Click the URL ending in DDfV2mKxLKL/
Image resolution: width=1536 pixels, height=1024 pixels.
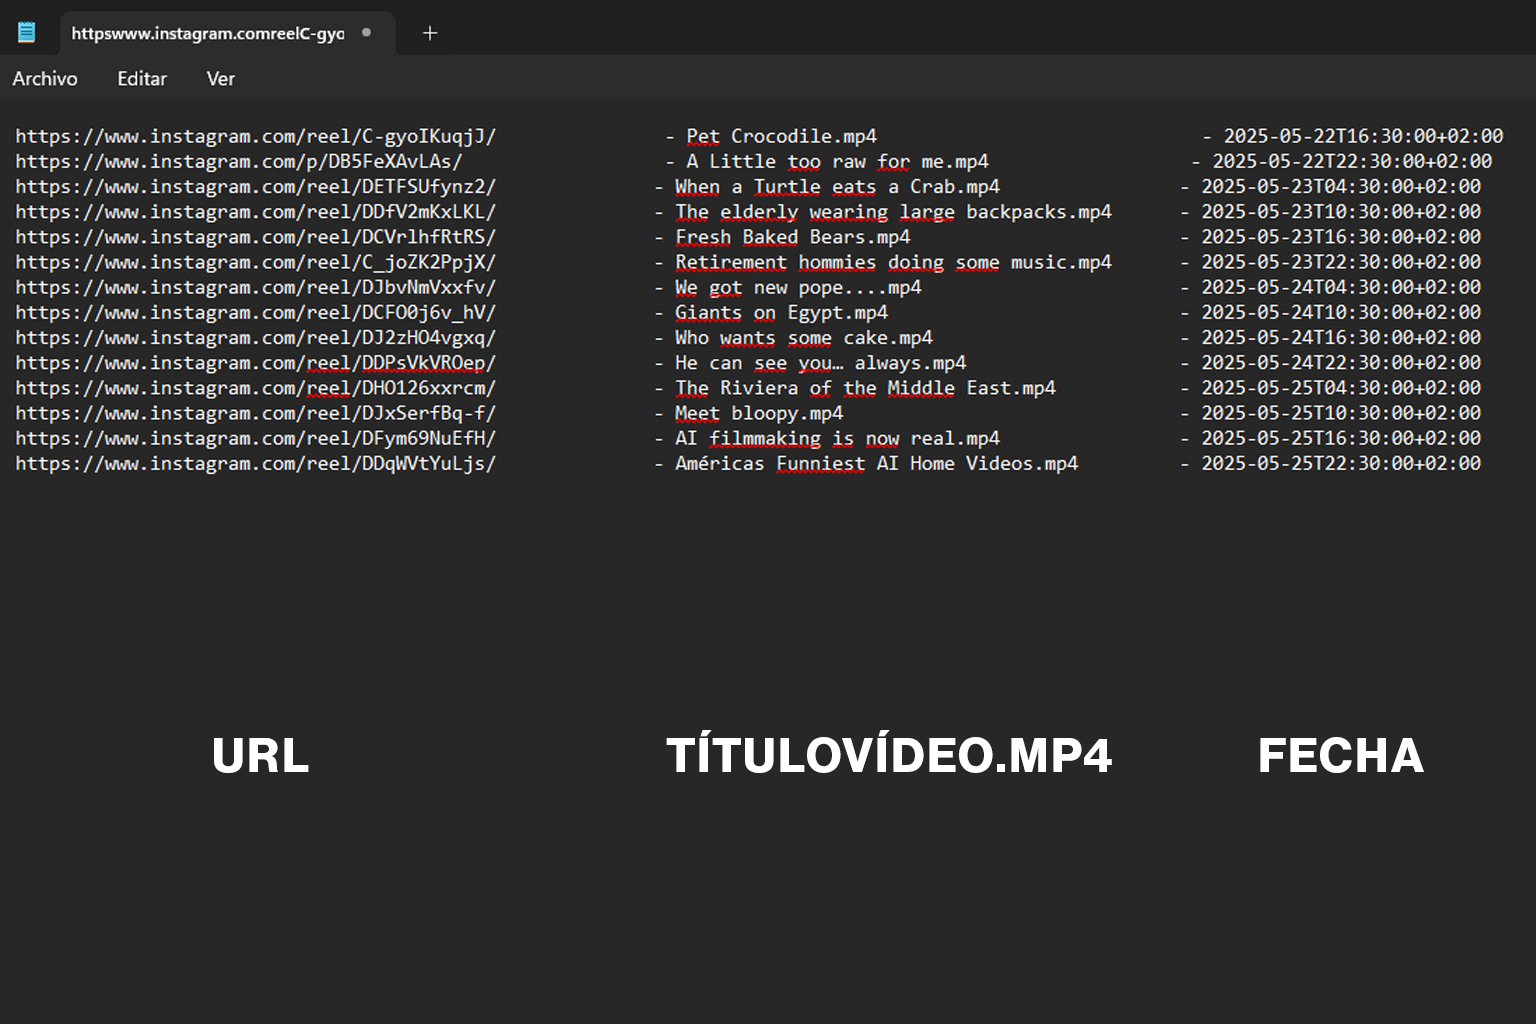[256, 212]
